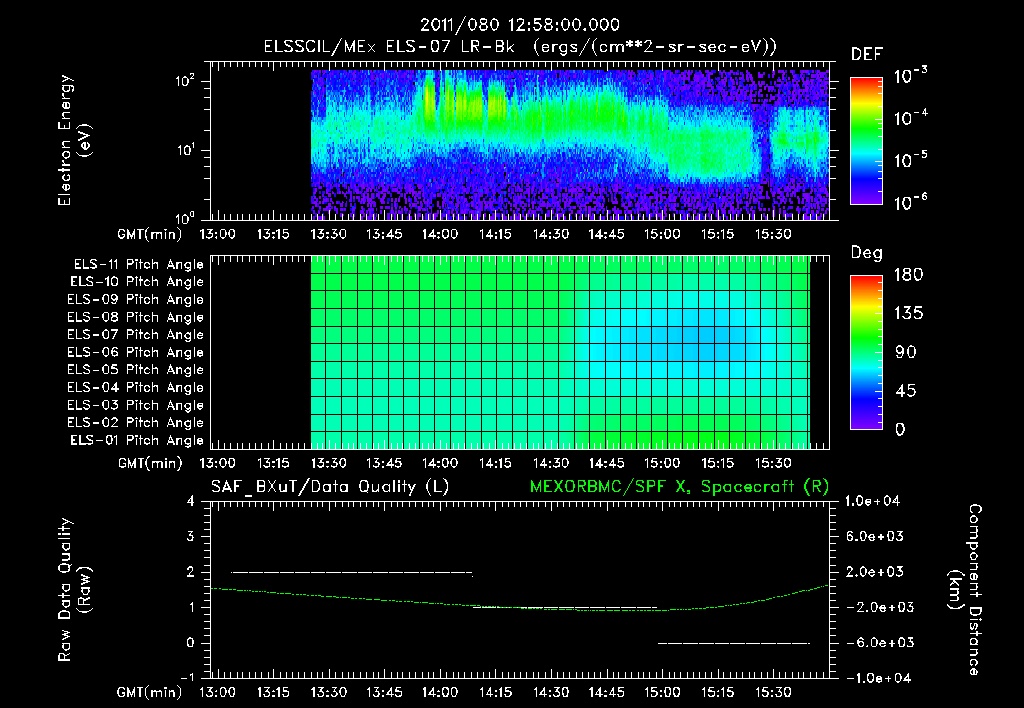The height and width of the screenshot is (708, 1024).
Task: Click the 'ELS-08 Pitch Angle' row label
Action: click(x=136, y=317)
